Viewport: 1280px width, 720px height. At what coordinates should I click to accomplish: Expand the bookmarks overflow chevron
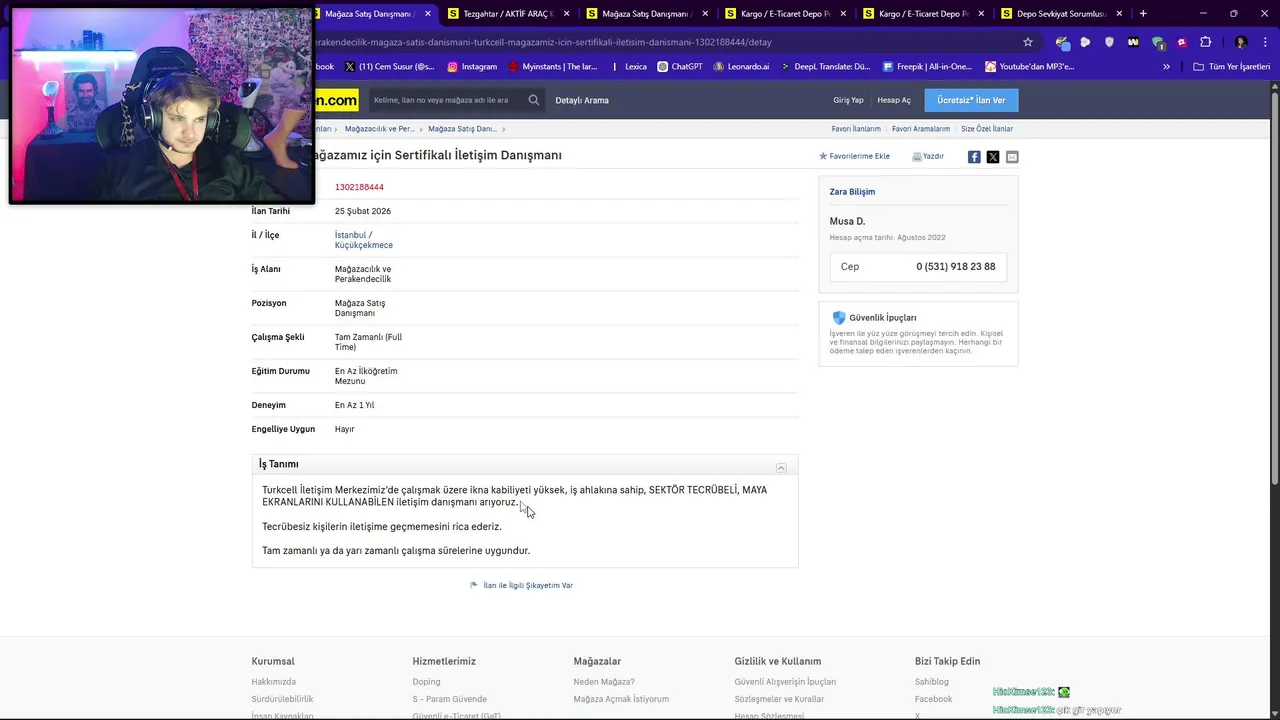pyautogui.click(x=1166, y=67)
